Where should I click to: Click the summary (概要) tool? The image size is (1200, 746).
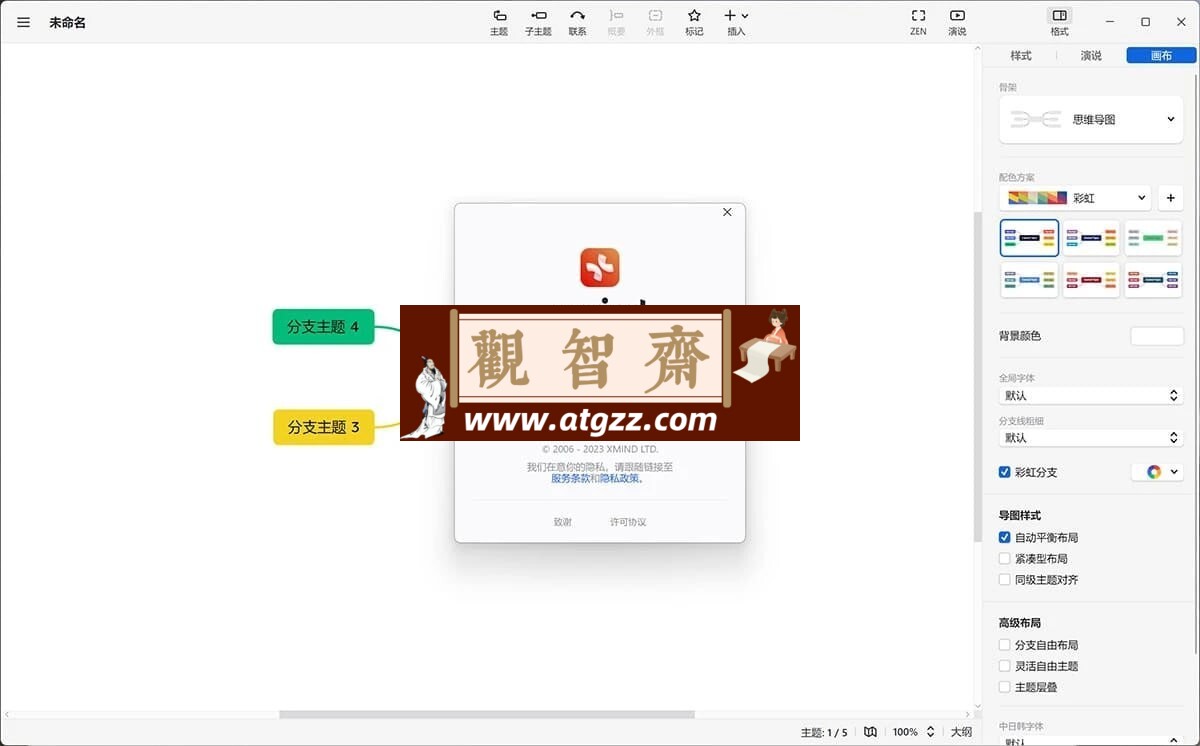[616, 22]
